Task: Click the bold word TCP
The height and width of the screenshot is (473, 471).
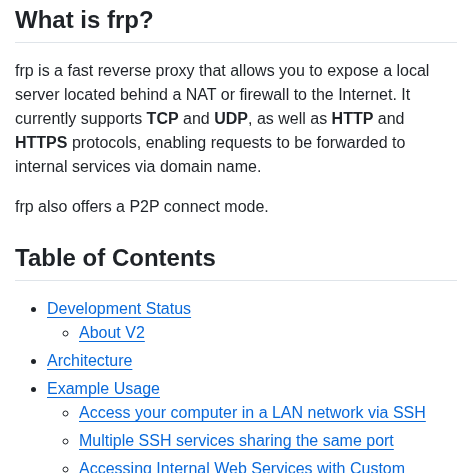Action: click(x=163, y=118)
